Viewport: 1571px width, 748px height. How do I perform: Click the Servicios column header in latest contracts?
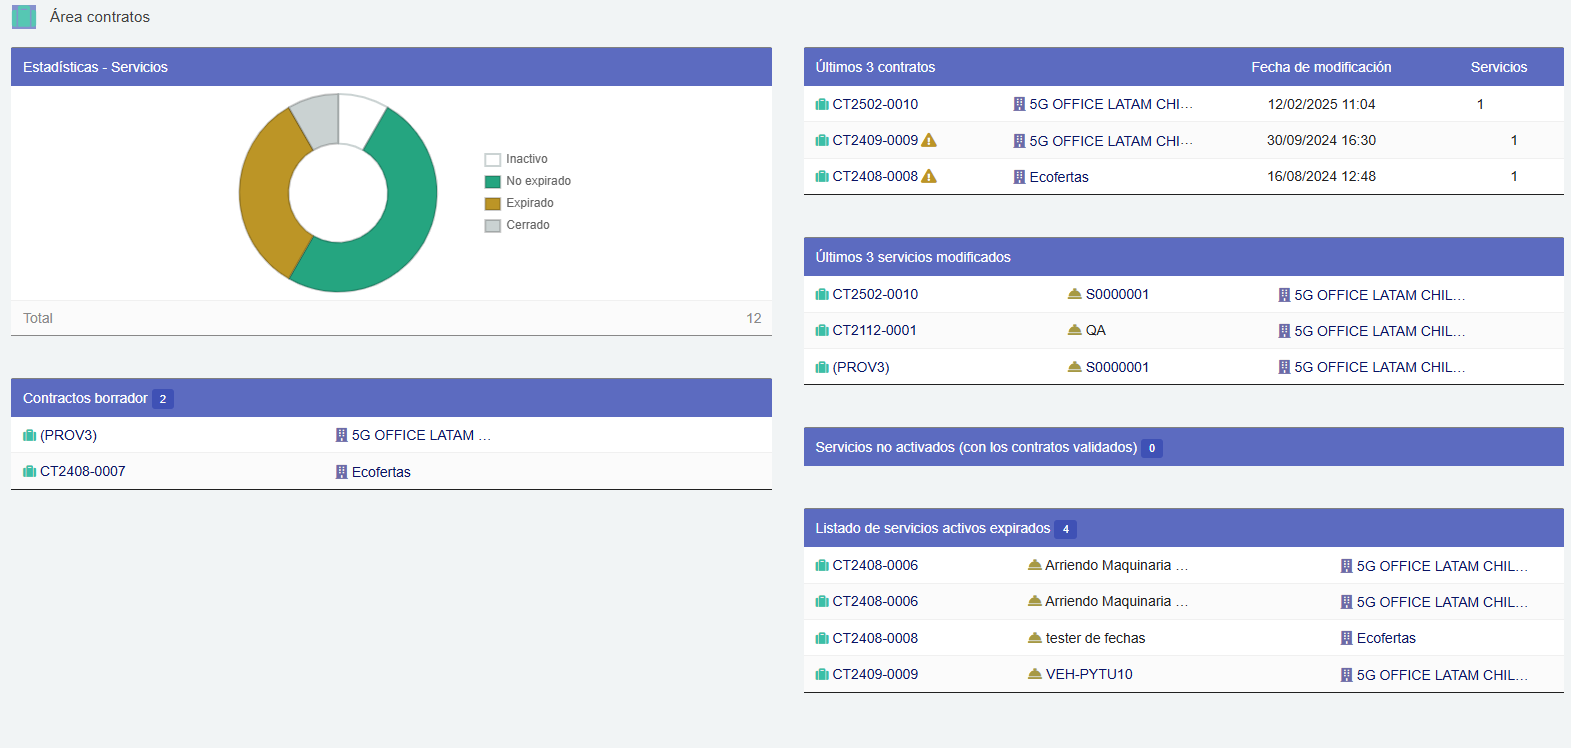tap(1498, 67)
